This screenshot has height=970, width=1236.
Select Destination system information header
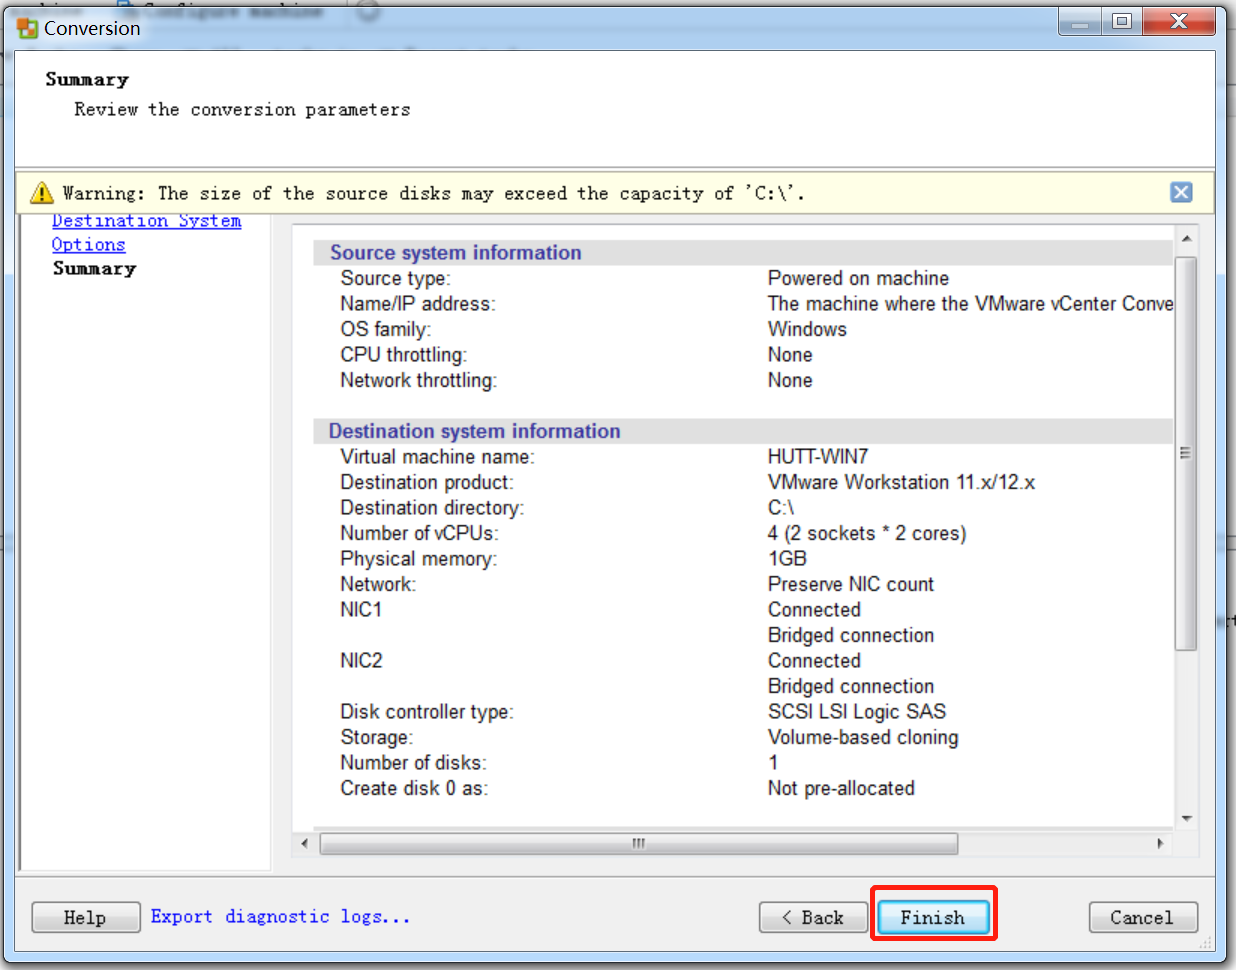point(474,431)
